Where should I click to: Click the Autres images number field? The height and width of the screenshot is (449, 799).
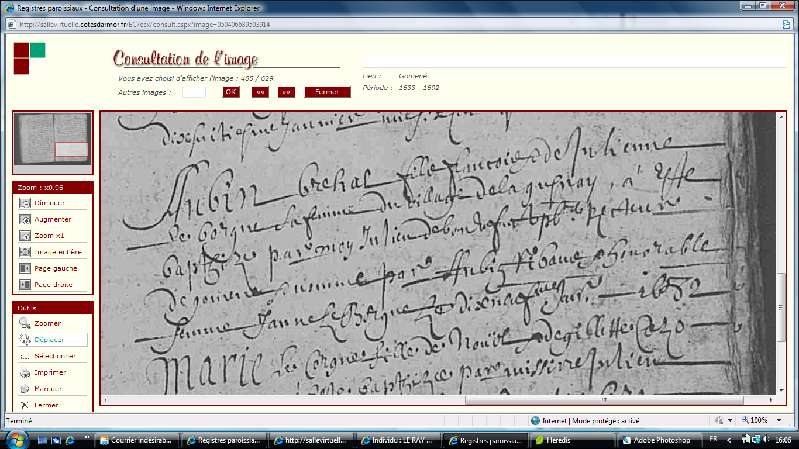(x=194, y=92)
